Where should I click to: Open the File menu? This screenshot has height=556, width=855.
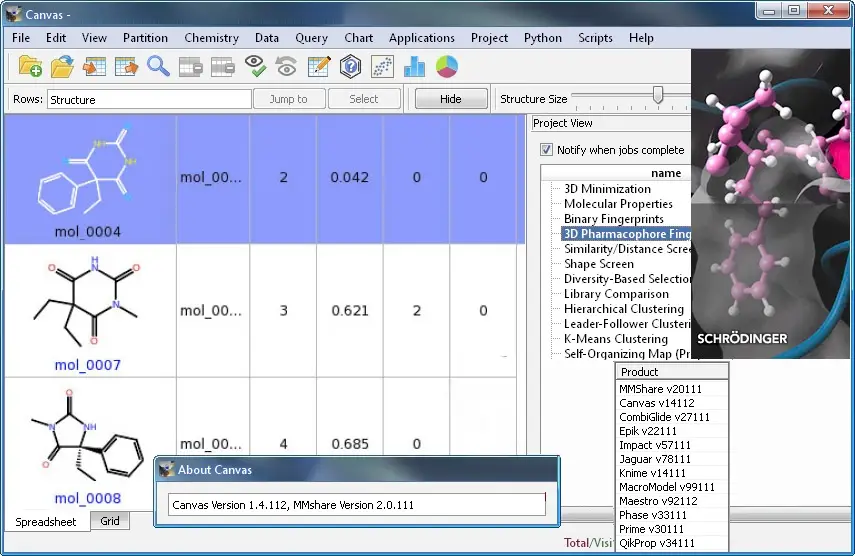21,38
